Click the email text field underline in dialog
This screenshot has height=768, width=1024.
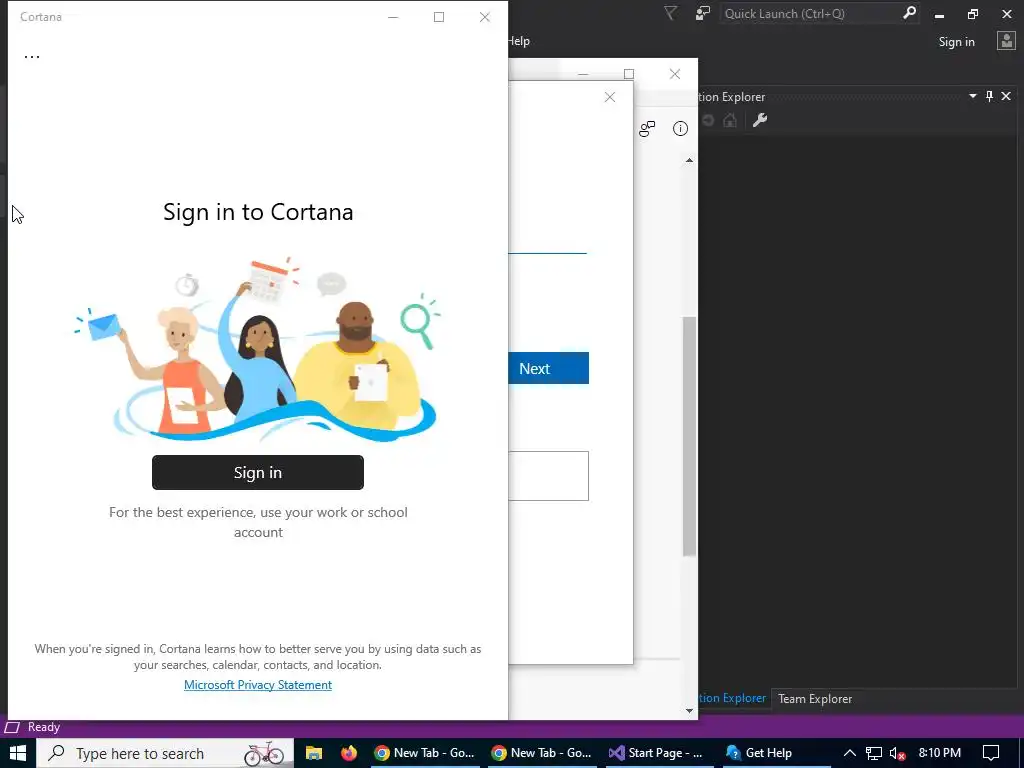click(x=547, y=253)
